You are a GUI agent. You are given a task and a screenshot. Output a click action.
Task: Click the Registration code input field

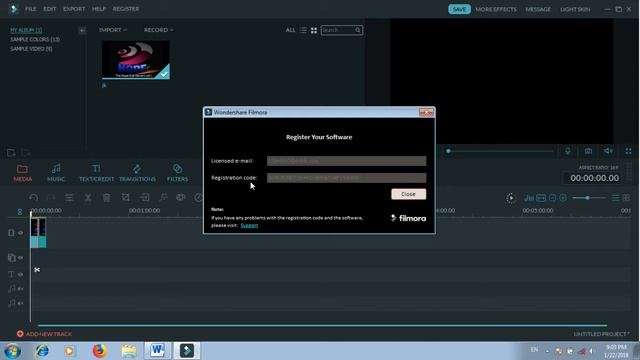pyautogui.click(x=347, y=178)
